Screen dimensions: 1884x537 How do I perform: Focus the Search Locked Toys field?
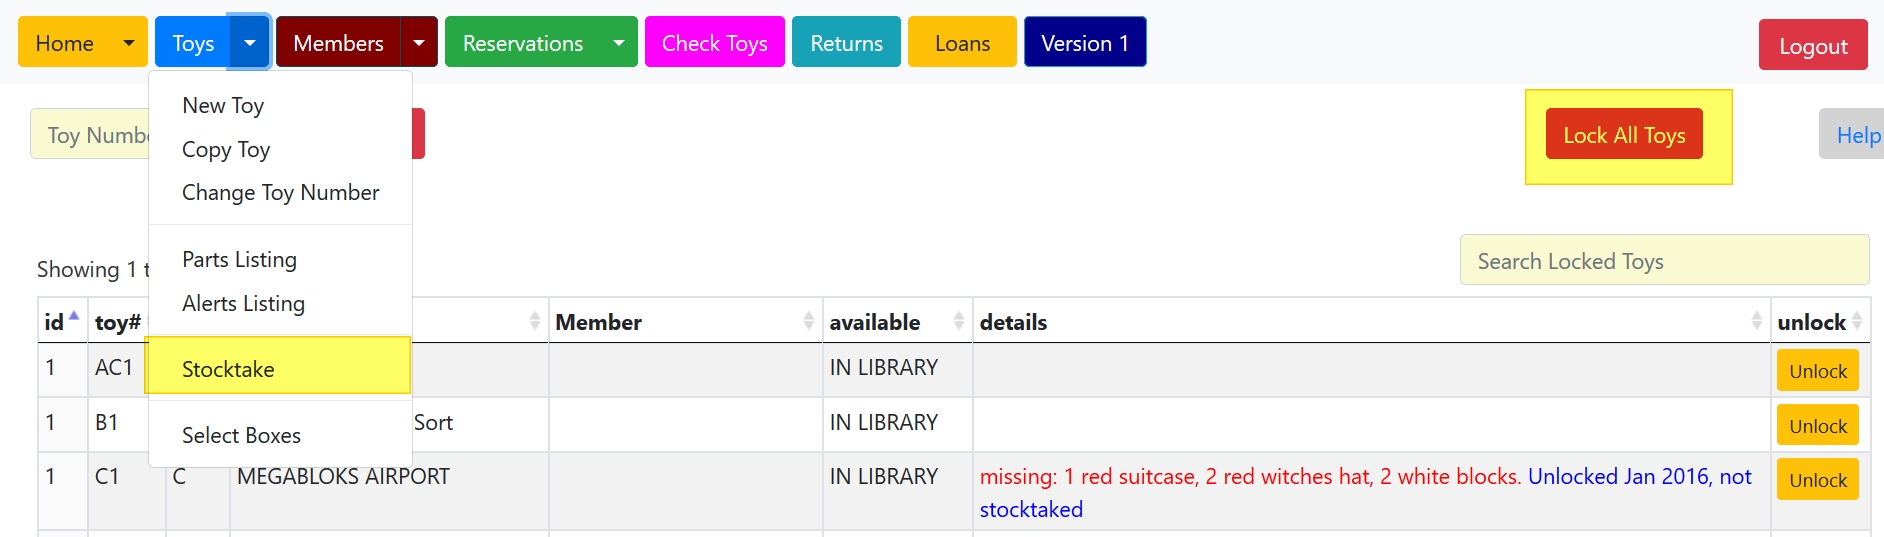[1663, 261]
